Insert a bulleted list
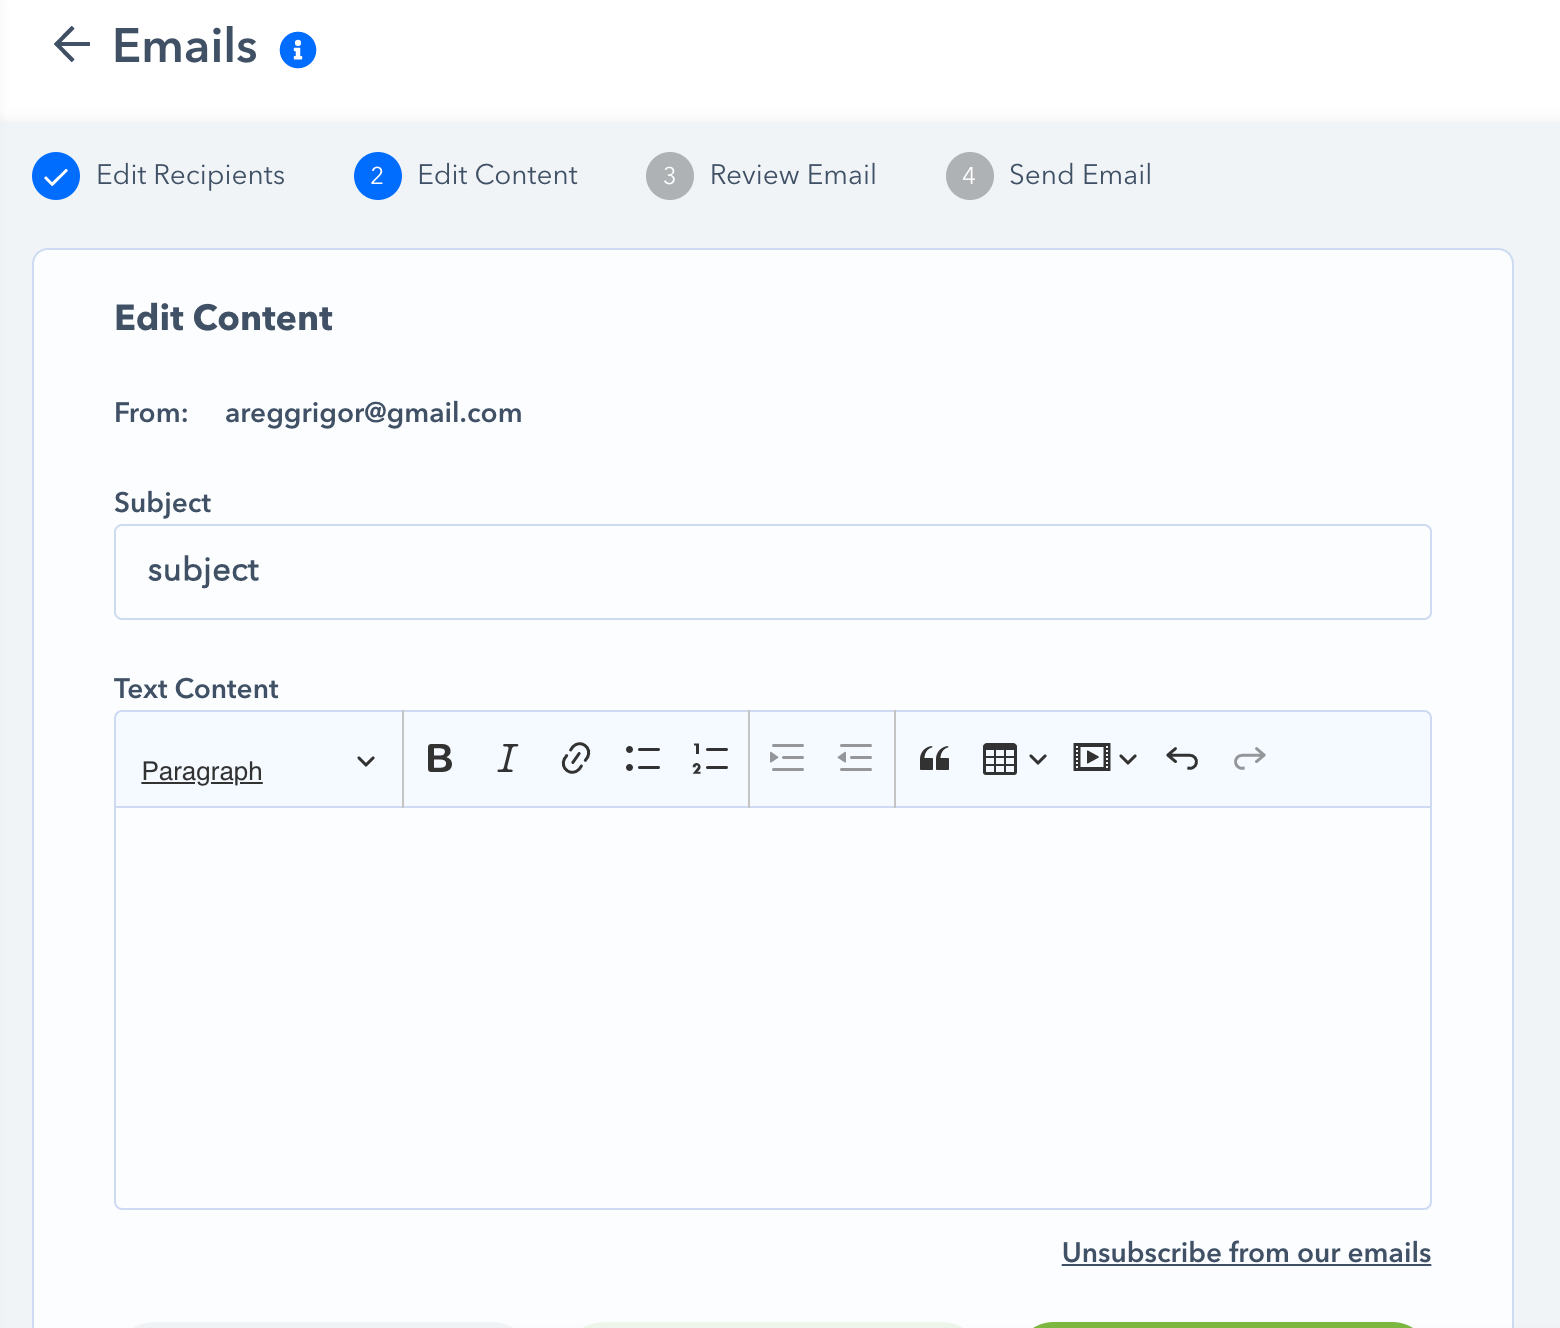Screen dimensions: 1560x1328 (643, 759)
